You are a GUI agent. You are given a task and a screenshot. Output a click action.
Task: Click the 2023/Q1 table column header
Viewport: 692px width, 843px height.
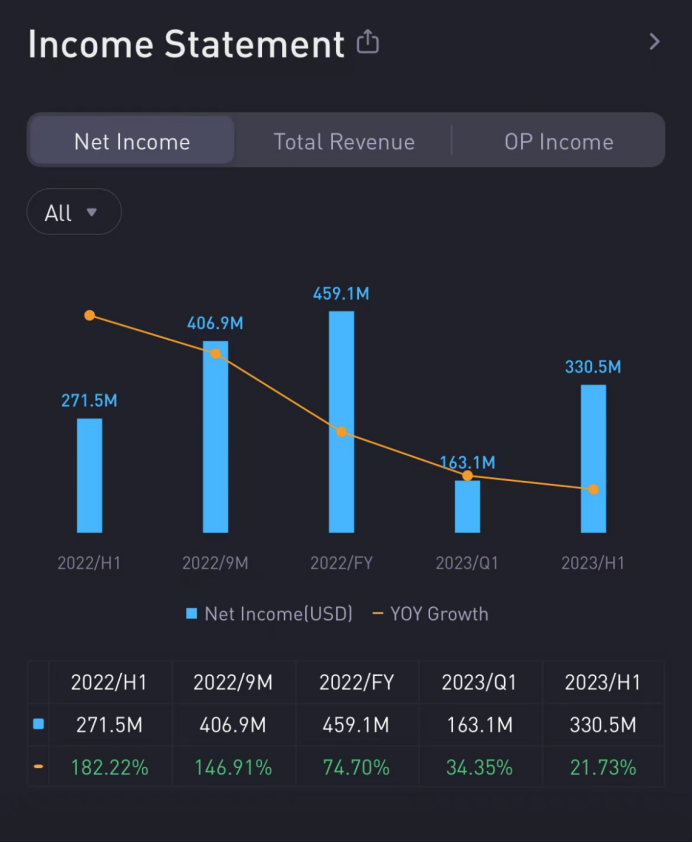[x=479, y=682]
